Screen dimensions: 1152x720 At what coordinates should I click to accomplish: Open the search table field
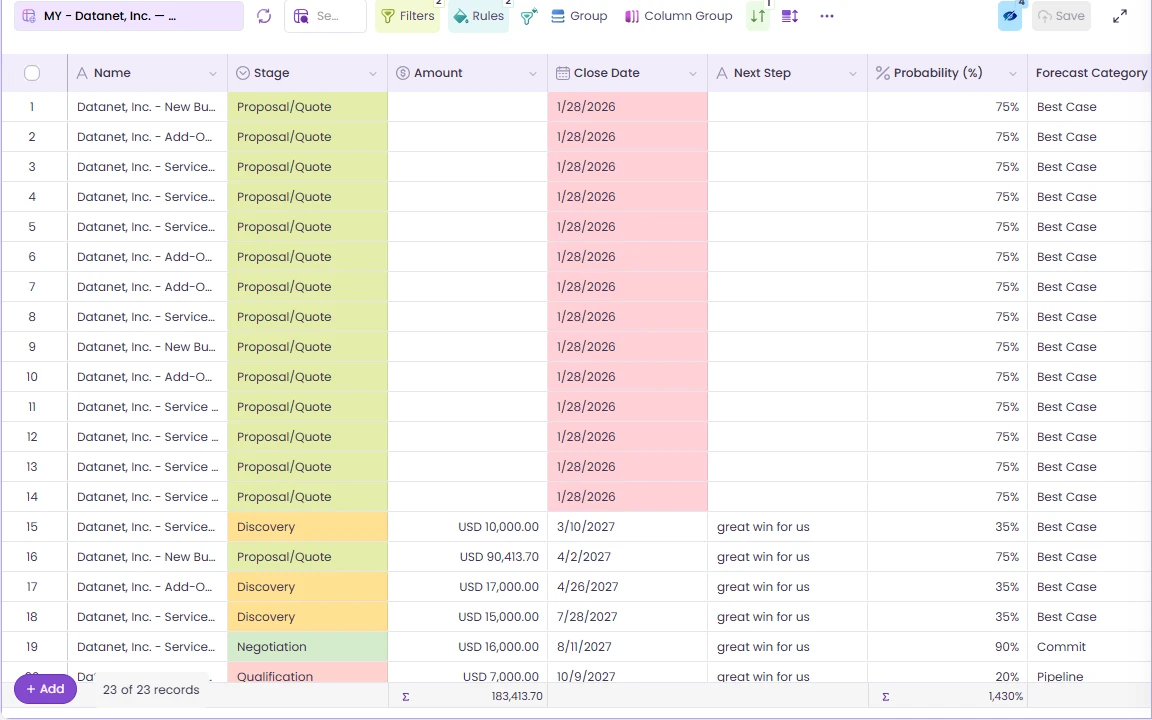[x=325, y=16]
